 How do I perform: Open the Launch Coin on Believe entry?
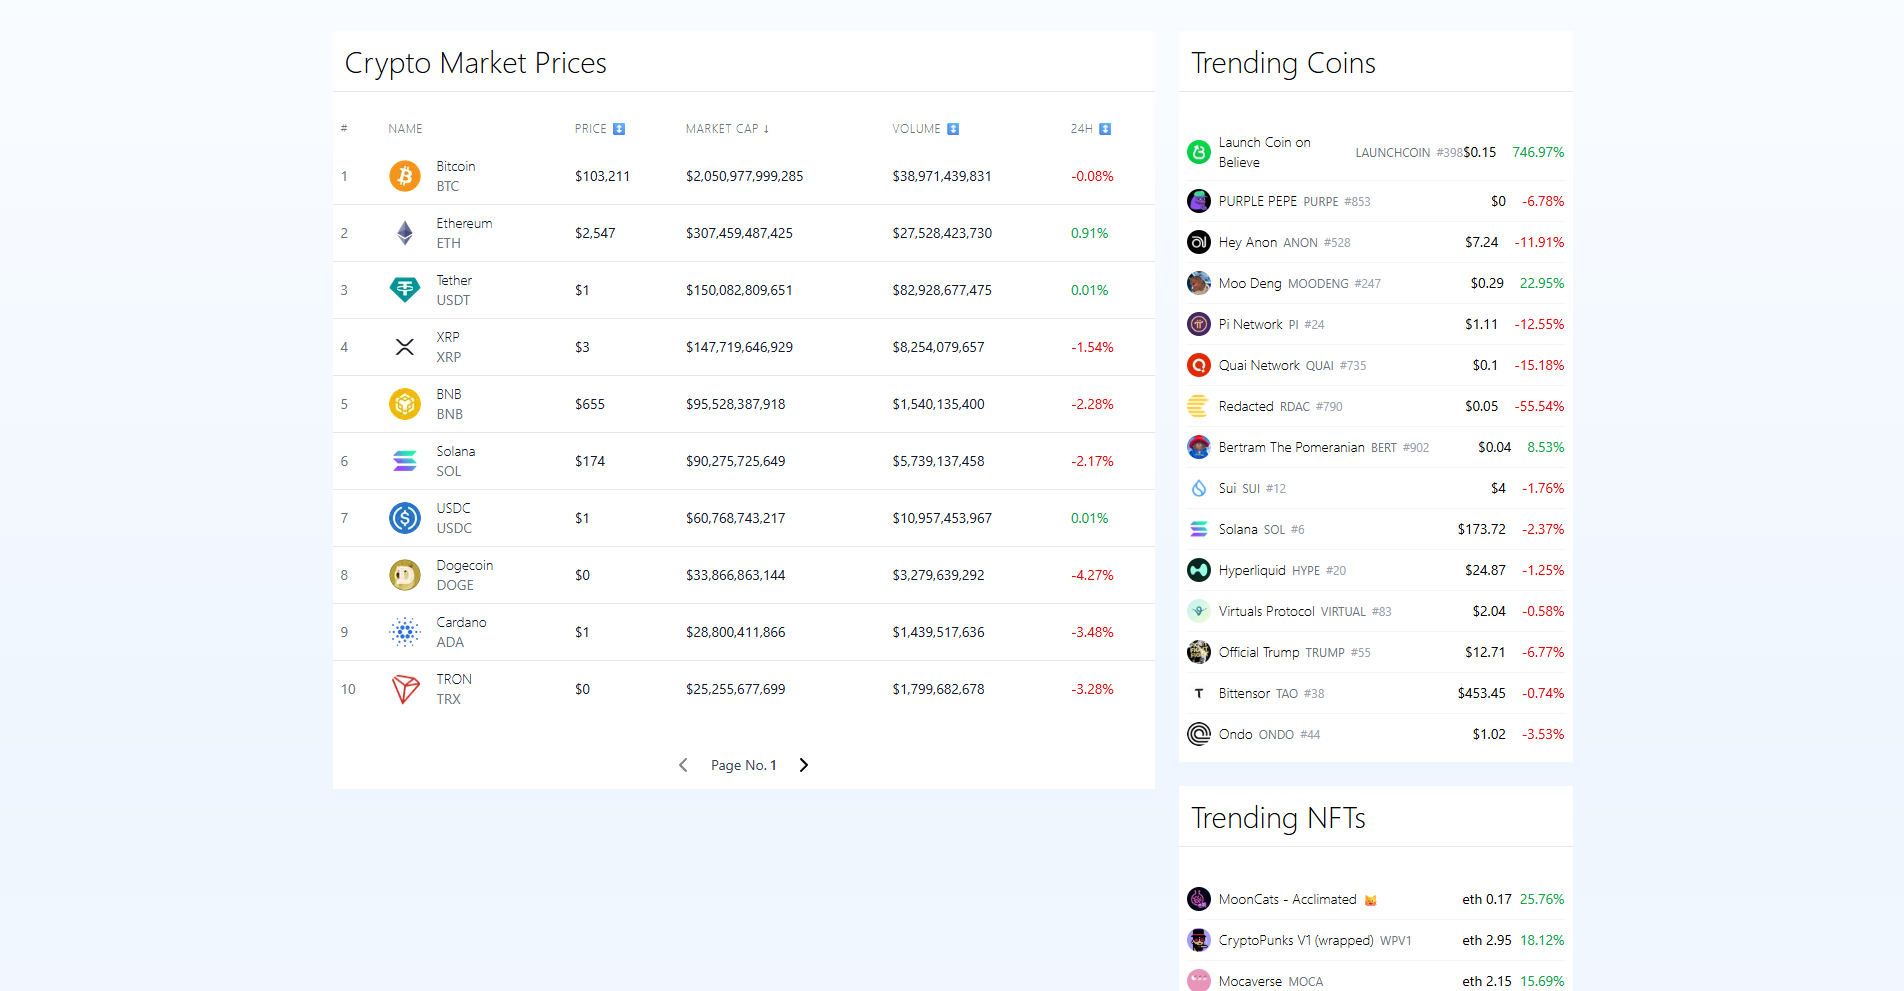click(x=1263, y=152)
